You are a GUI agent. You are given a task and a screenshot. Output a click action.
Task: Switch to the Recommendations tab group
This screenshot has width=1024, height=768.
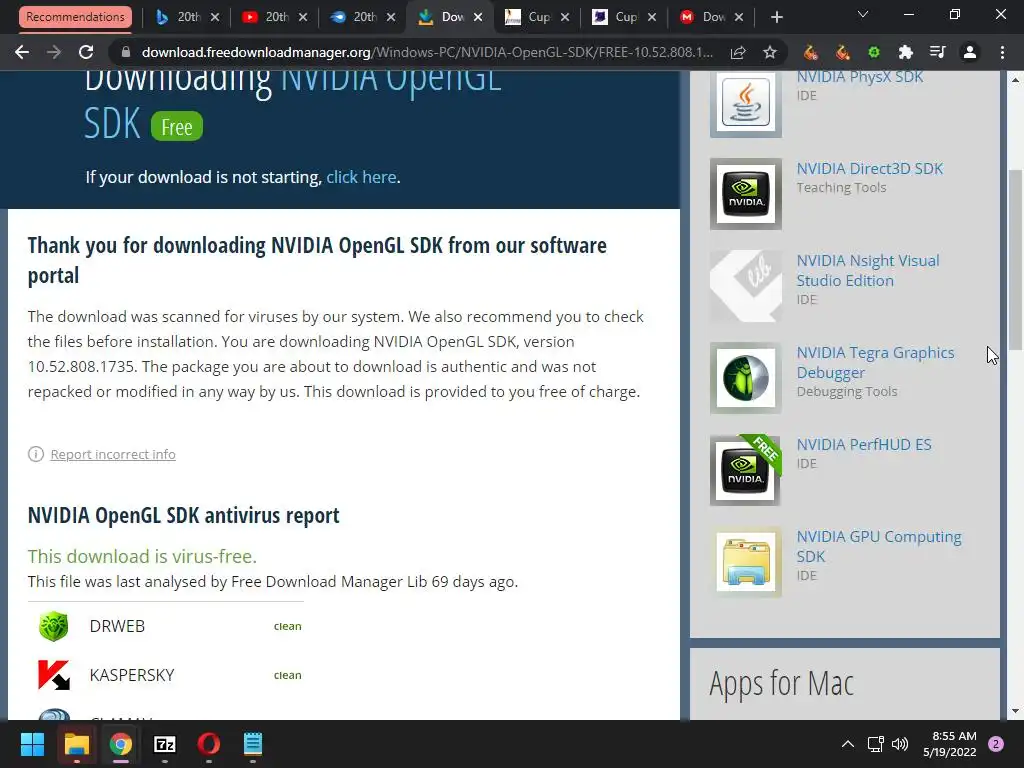click(75, 17)
